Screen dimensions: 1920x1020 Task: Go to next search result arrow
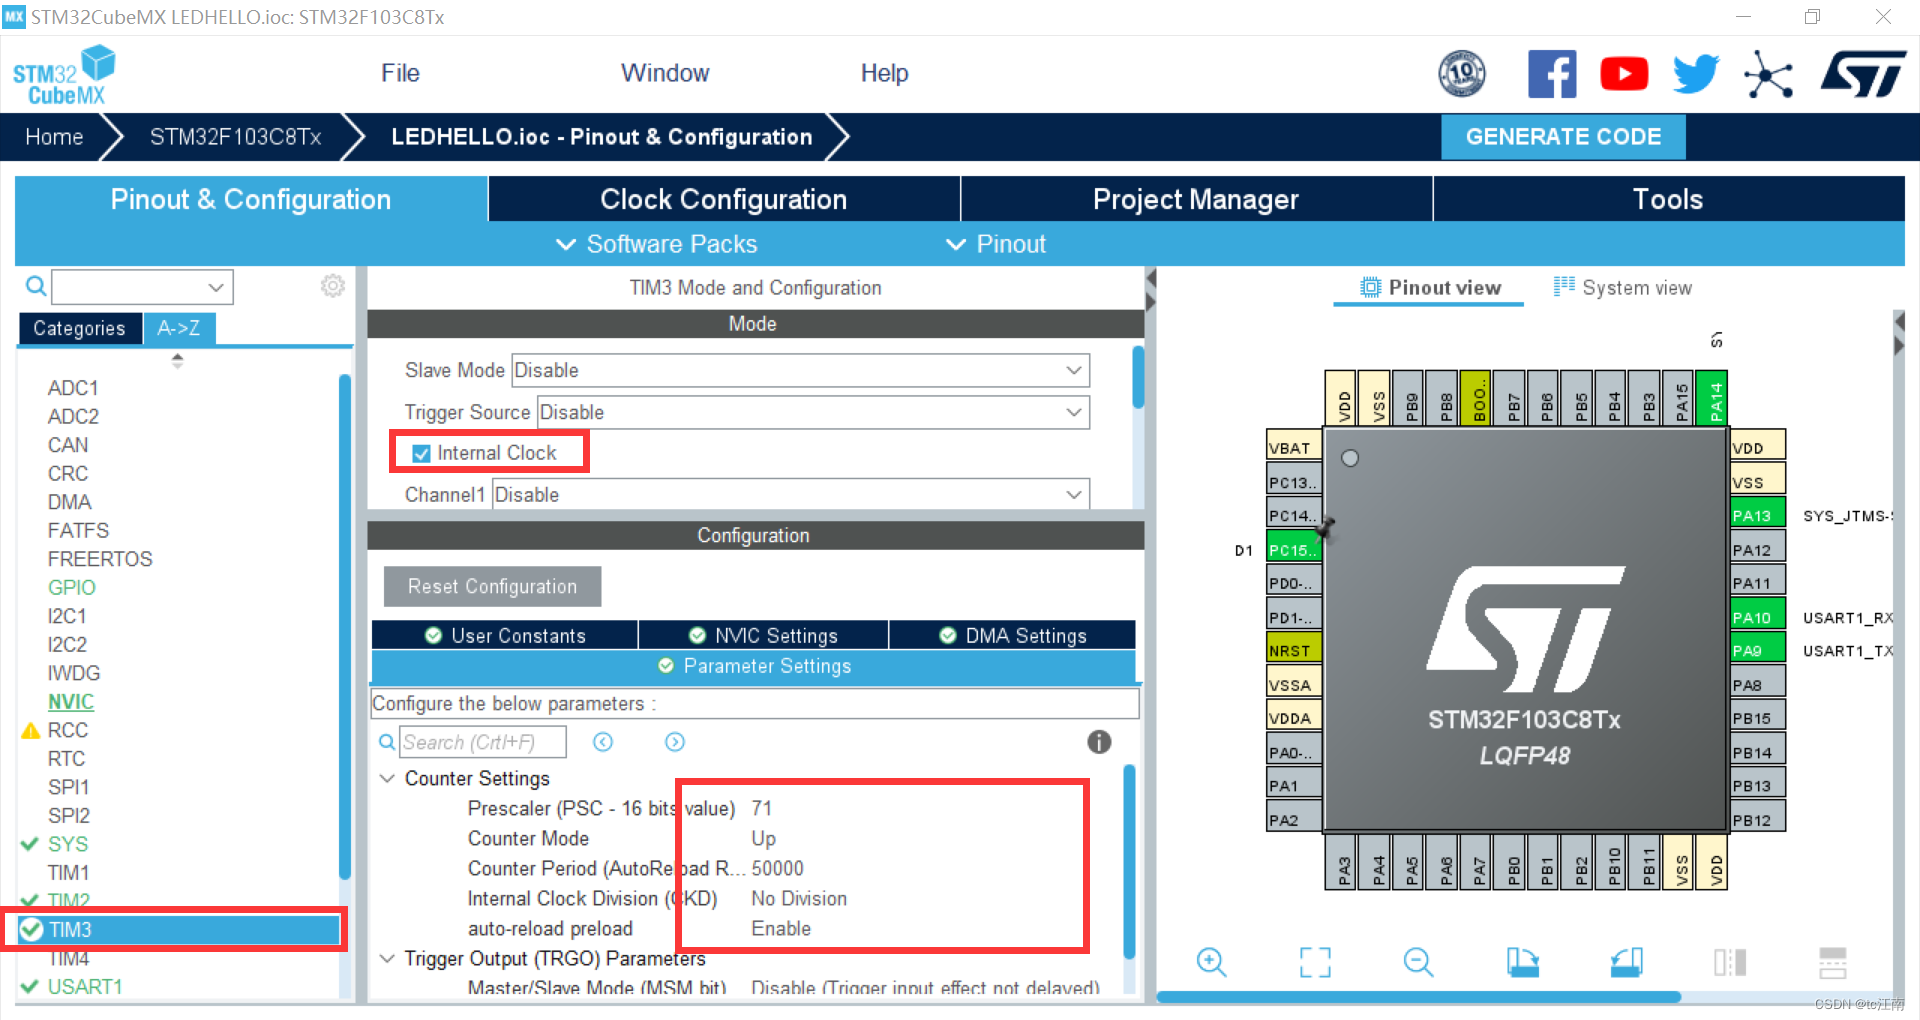(675, 742)
